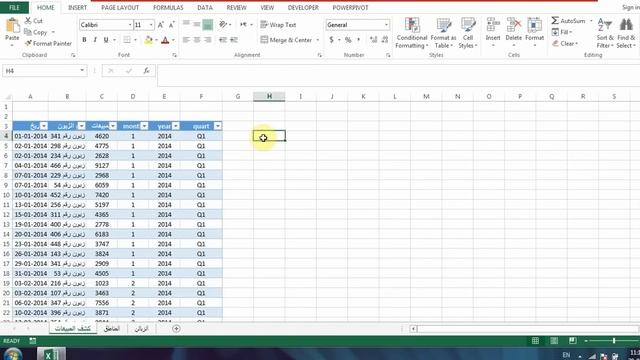The width and height of the screenshot is (640, 360).
Task: Open the font size dropdown
Action: (x=151, y=25)
